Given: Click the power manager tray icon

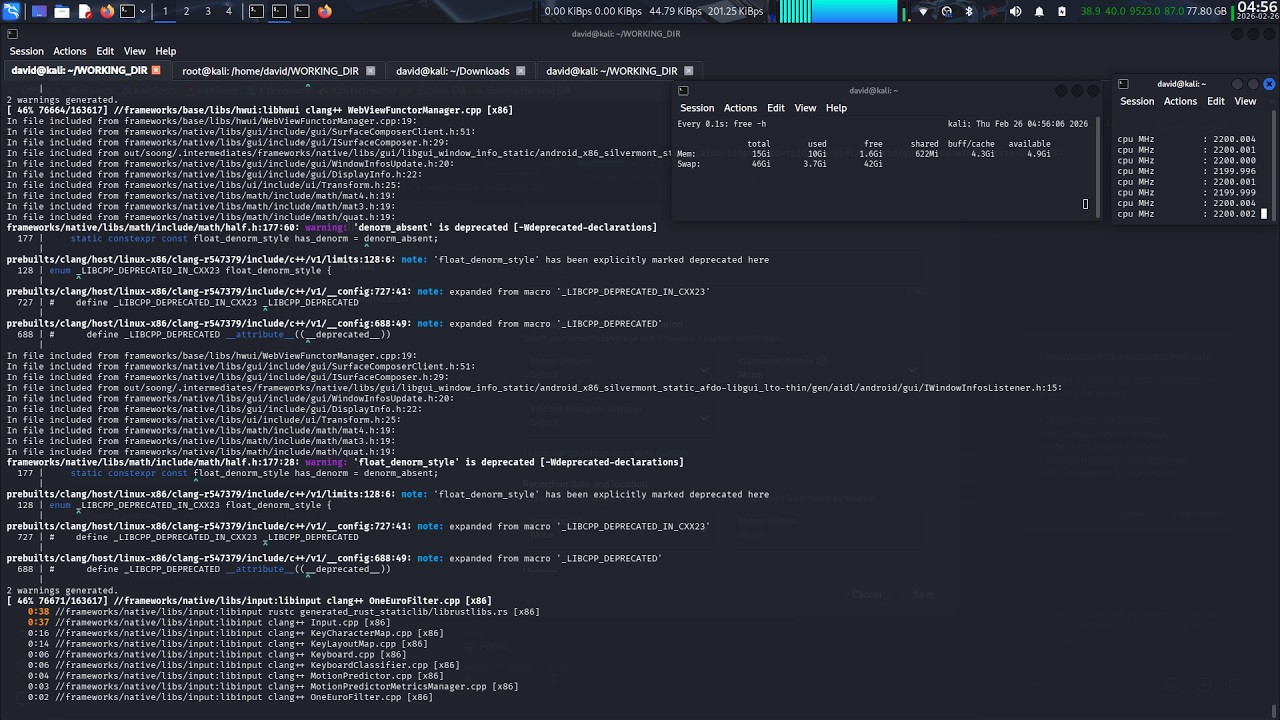Looking at the screenshot, I should coord(947,11).
